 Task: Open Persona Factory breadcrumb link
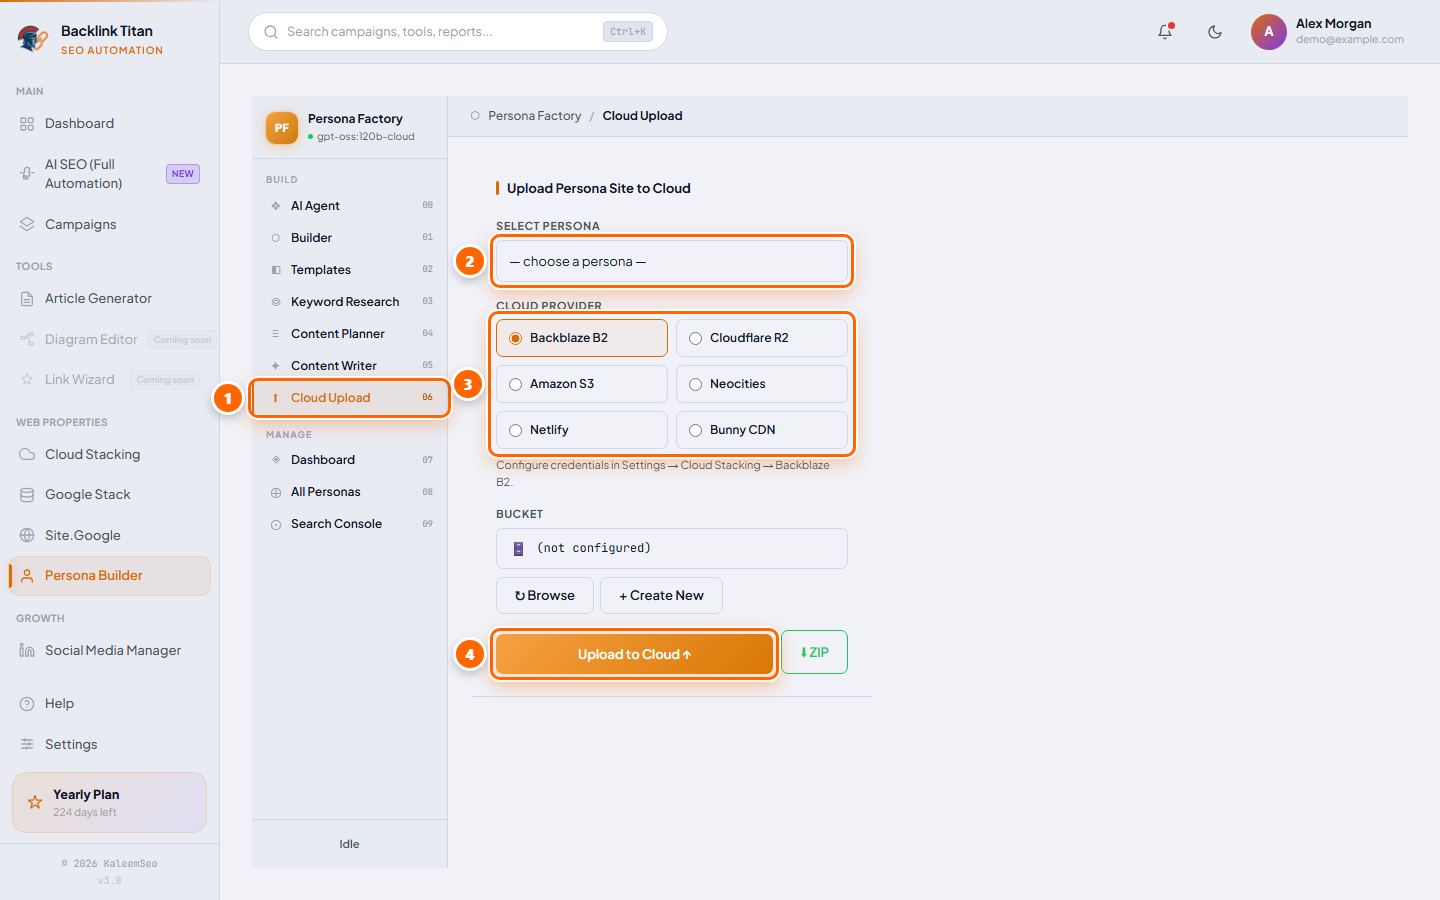(535, 116)
